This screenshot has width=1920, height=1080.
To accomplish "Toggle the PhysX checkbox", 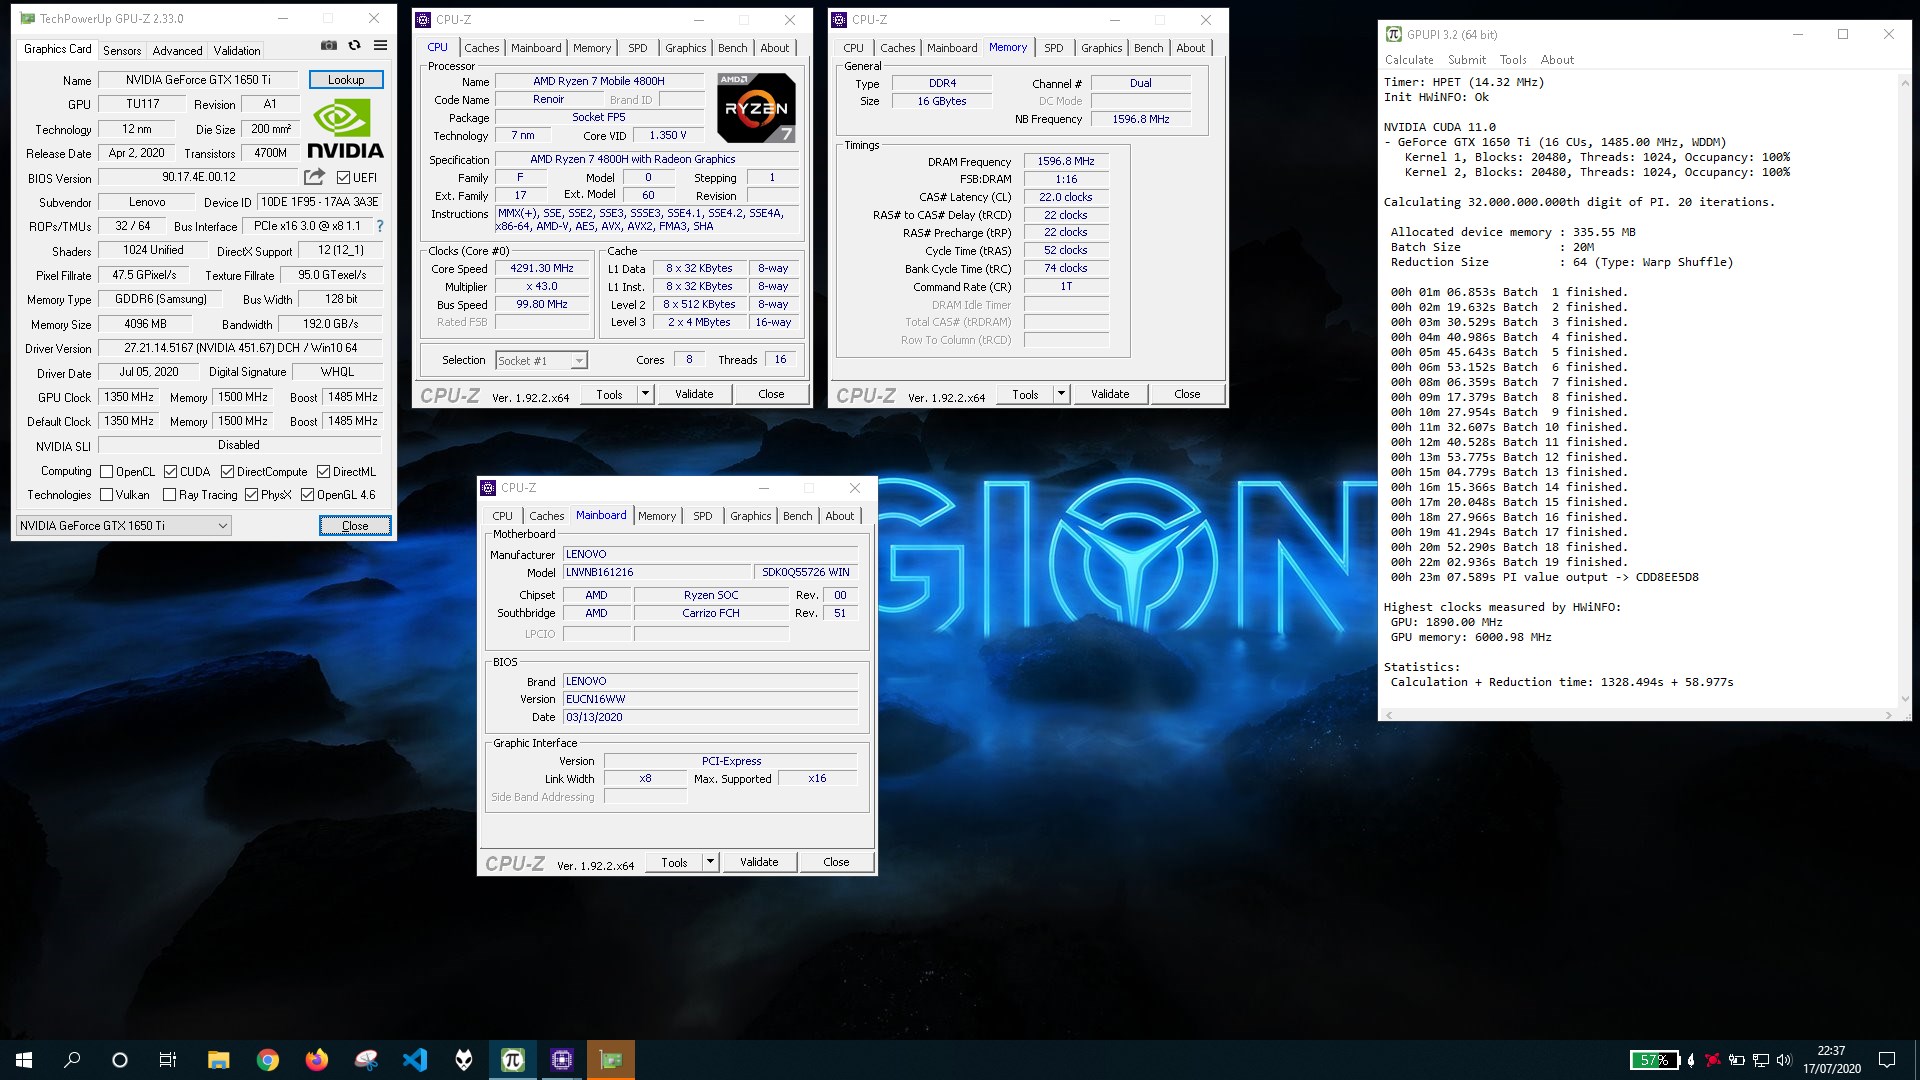I will coord(252,495).
